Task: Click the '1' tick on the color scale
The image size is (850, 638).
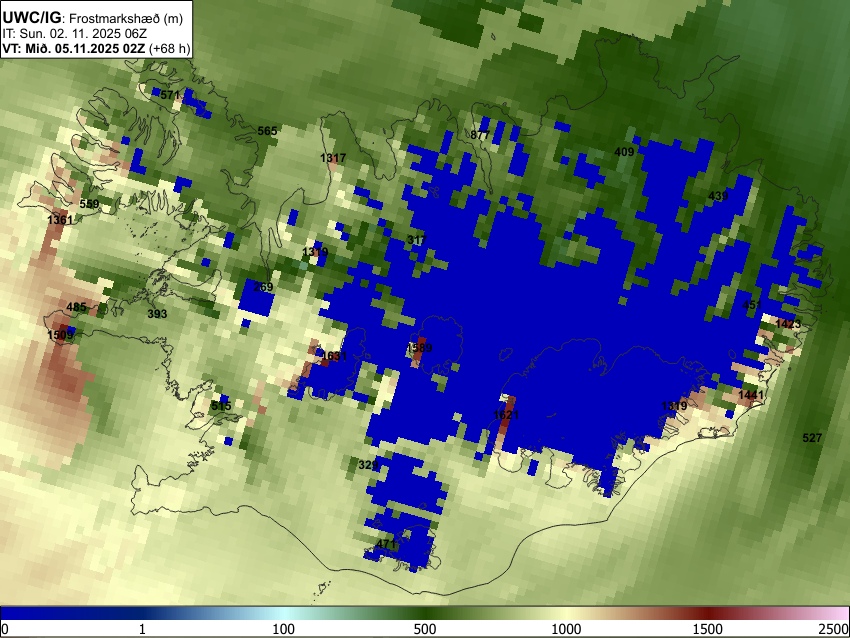Action: tap(142, 629)
